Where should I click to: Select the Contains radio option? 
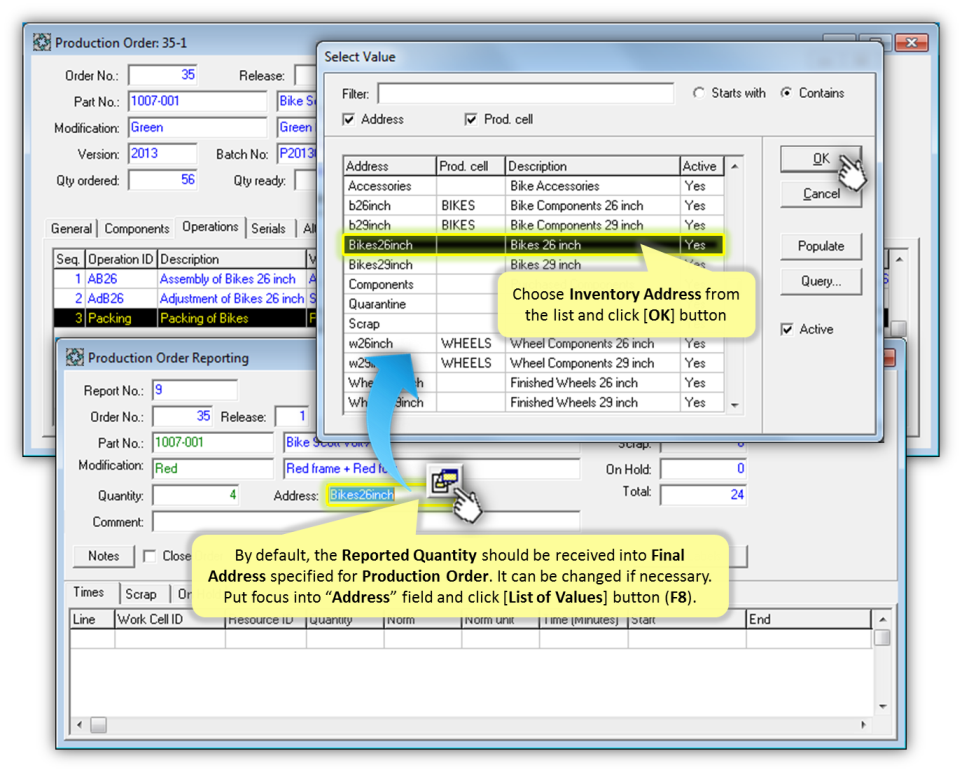[x=787, y=93]
